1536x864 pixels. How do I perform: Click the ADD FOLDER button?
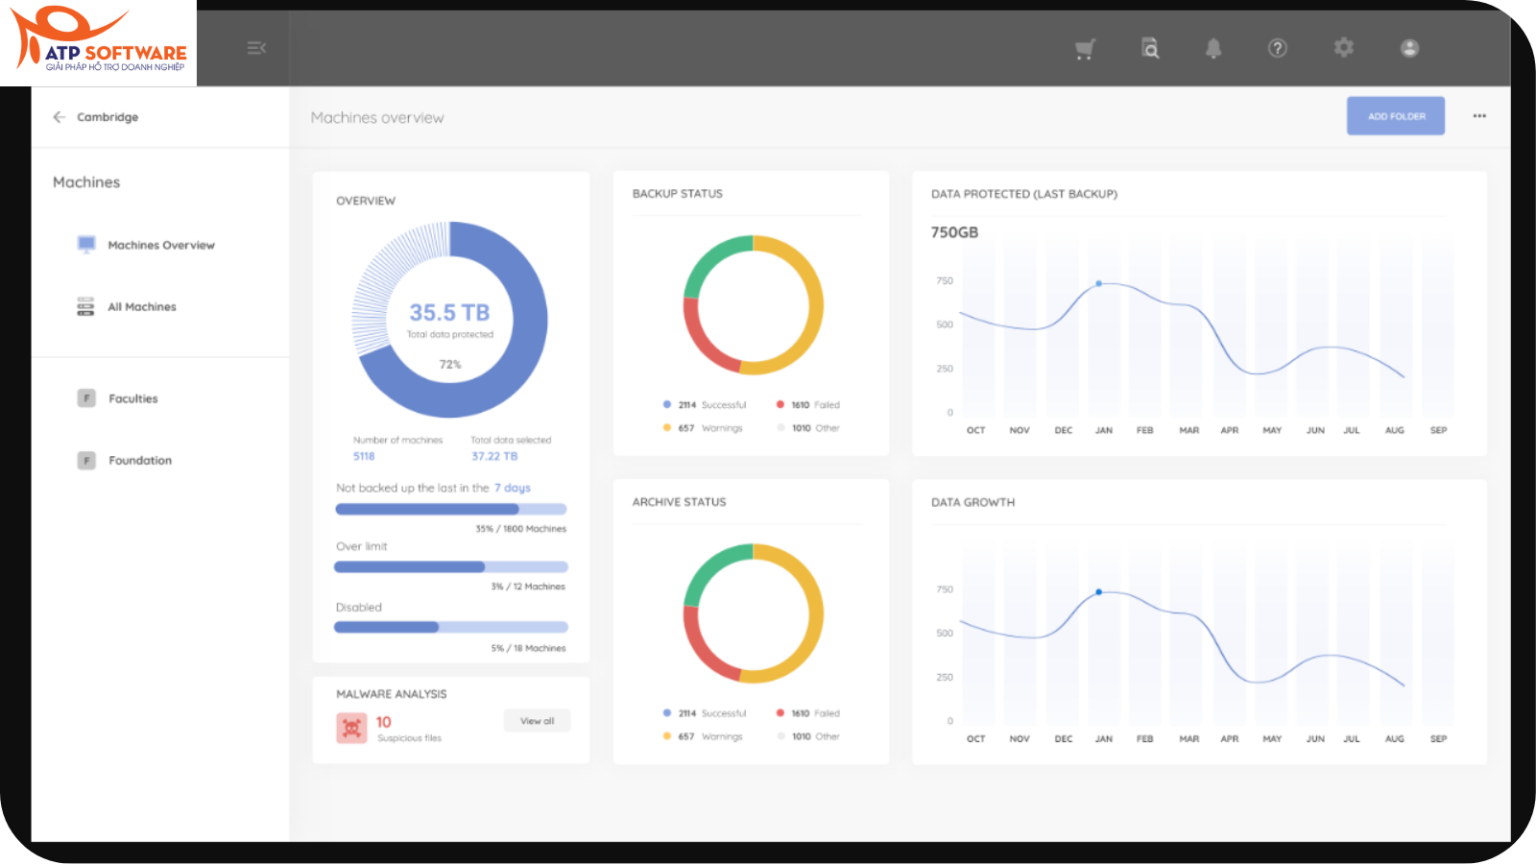pyautogui.click(x=1395, y=116)
